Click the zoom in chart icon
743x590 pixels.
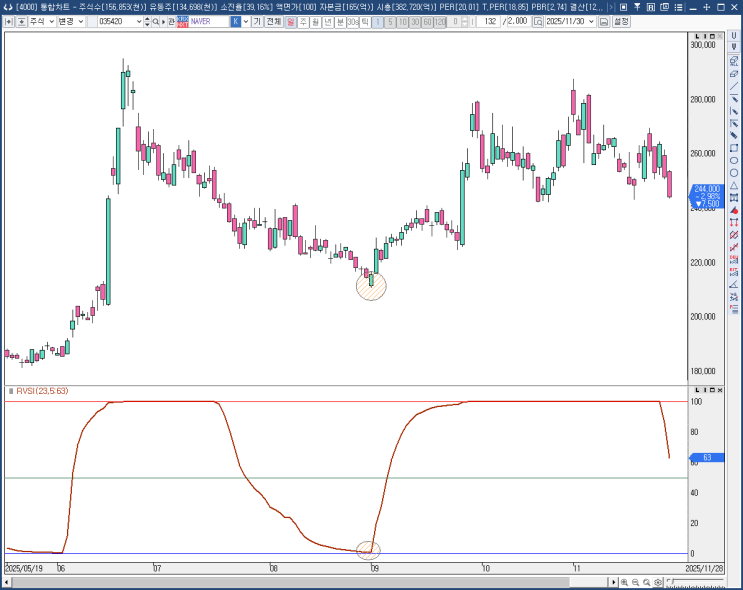625,582
